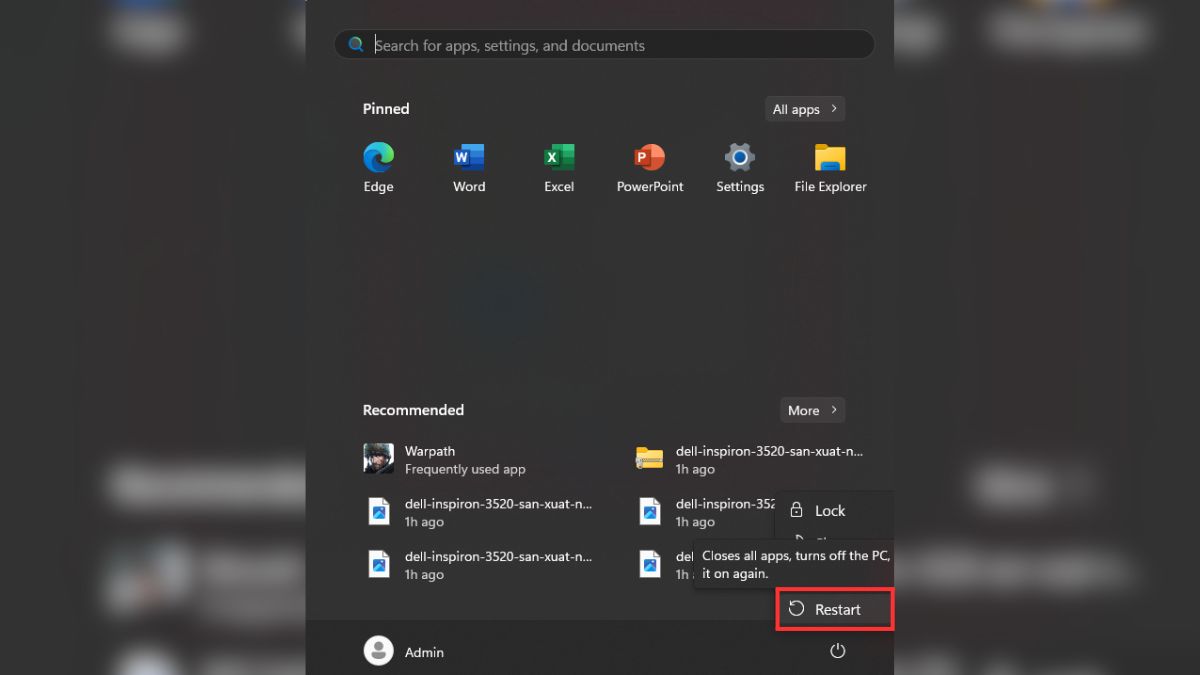The width and height of the screenshot is (1200, 675).
Task: Click the magnifier icon in search bar
Action: click(x=355, y=45)
